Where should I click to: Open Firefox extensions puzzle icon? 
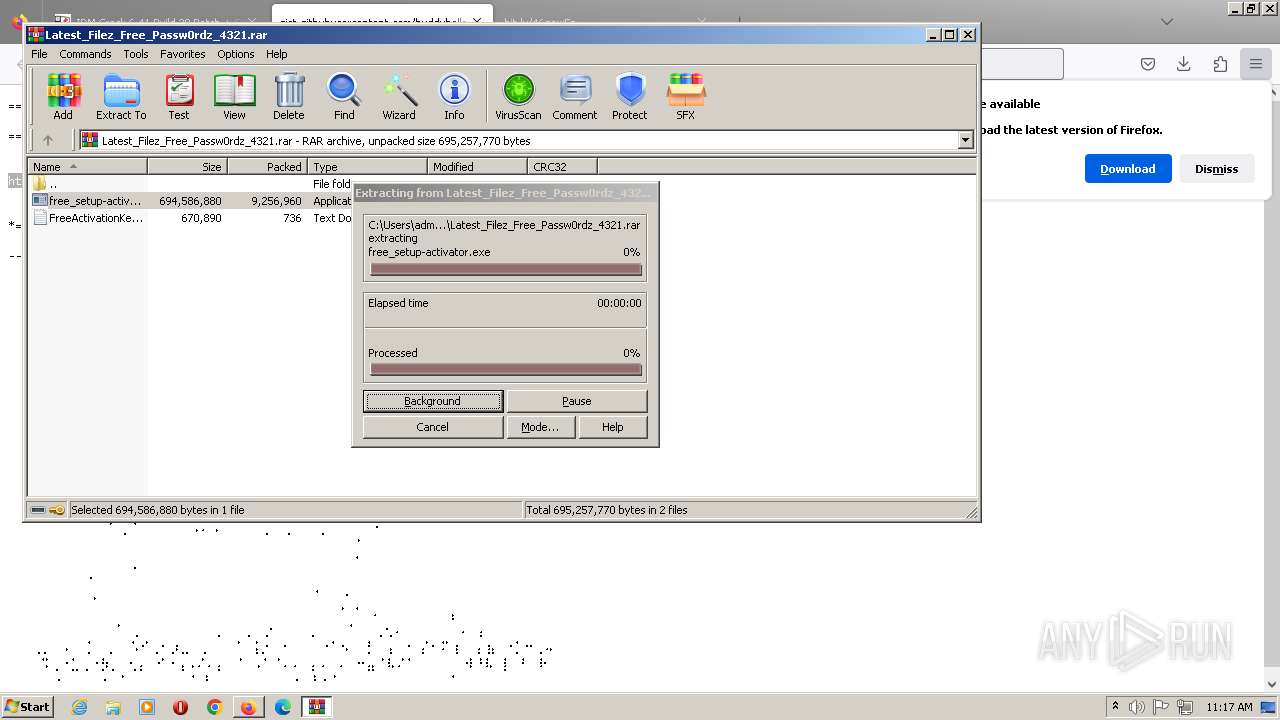(x=1220, y=64)
